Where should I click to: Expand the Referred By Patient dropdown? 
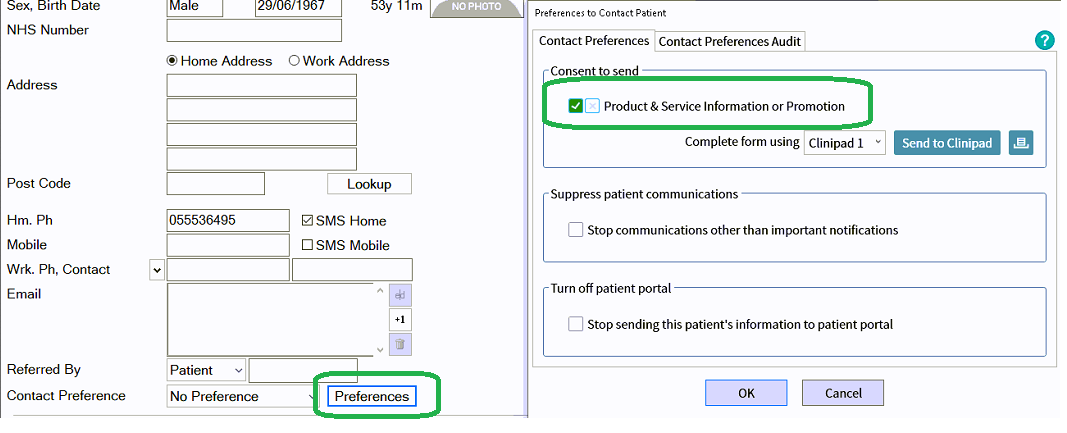point(206,370)
